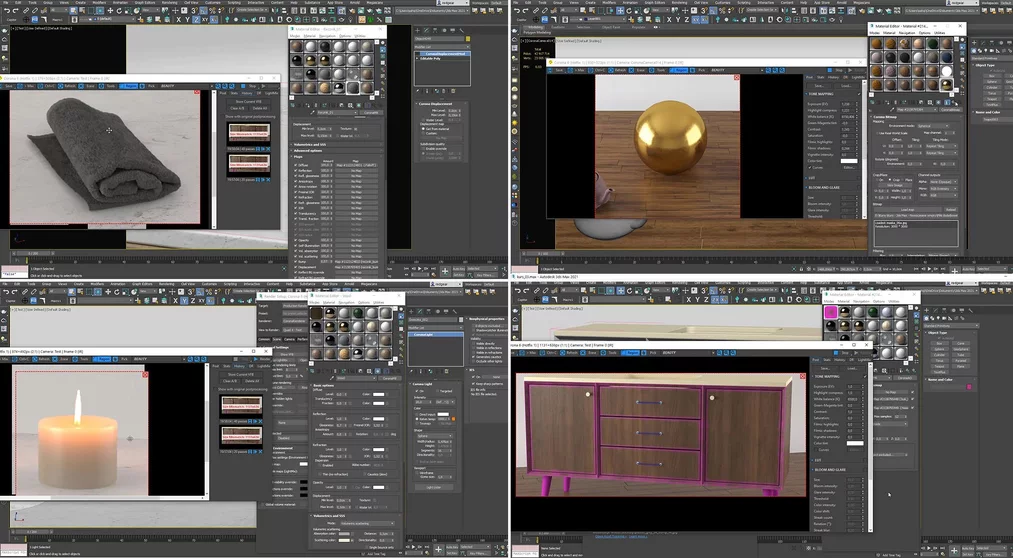Open Utilities menu in cabinet Material Editor
Screen dimensions: 1013x558
[x=893, y=302]
